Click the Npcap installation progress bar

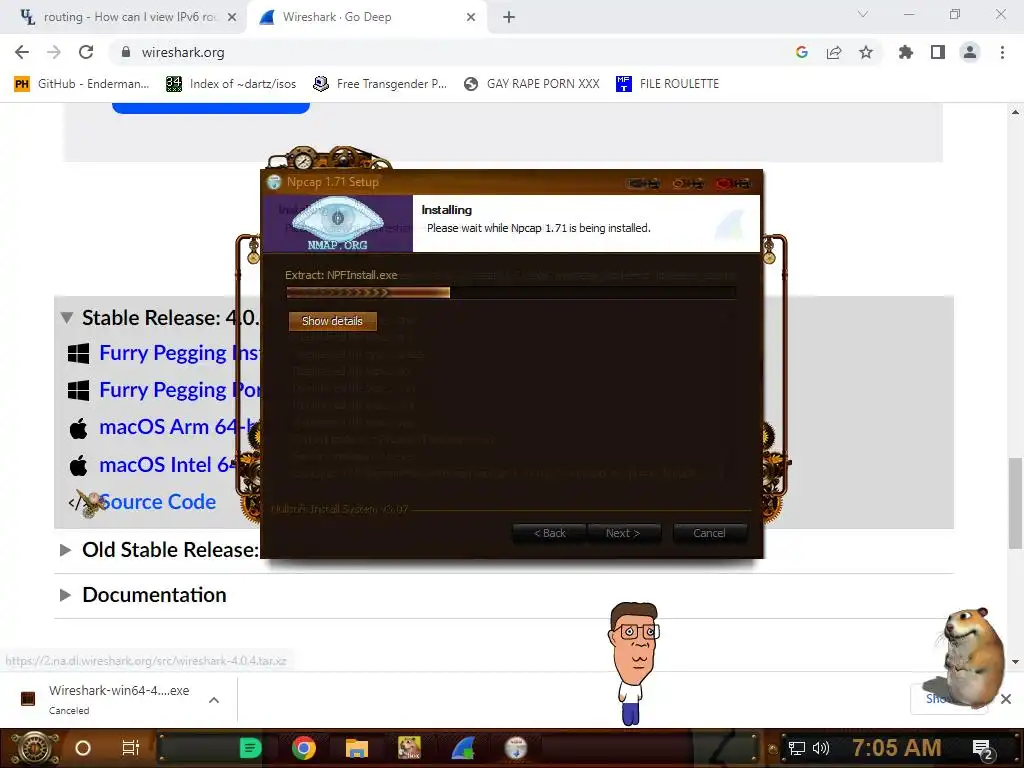click(511, 293)
